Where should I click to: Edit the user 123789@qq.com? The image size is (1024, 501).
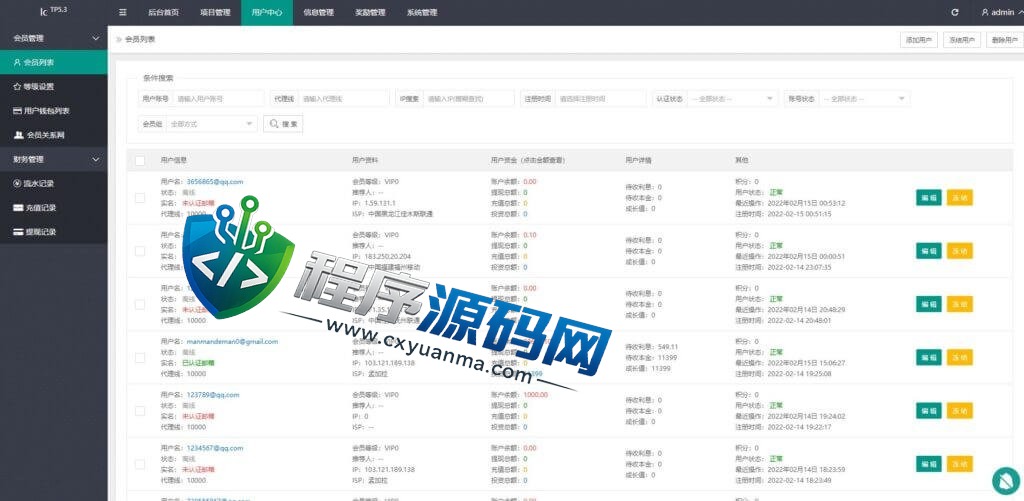click(x=929, y=410)
